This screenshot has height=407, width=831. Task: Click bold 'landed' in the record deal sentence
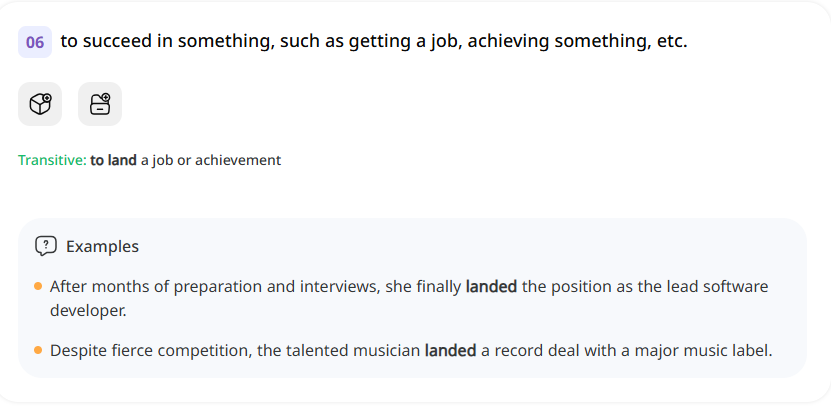[x=449, y=351]
